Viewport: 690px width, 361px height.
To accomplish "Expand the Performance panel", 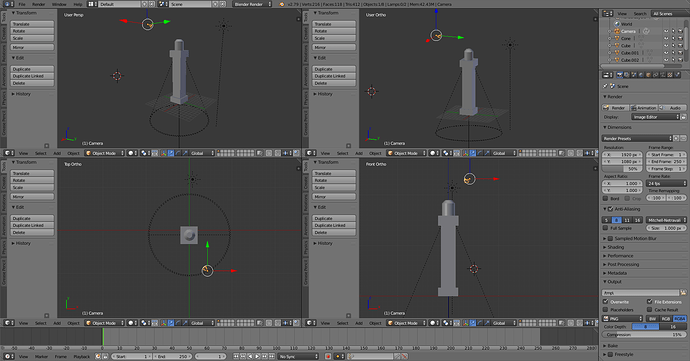I will tap(620, 256).
